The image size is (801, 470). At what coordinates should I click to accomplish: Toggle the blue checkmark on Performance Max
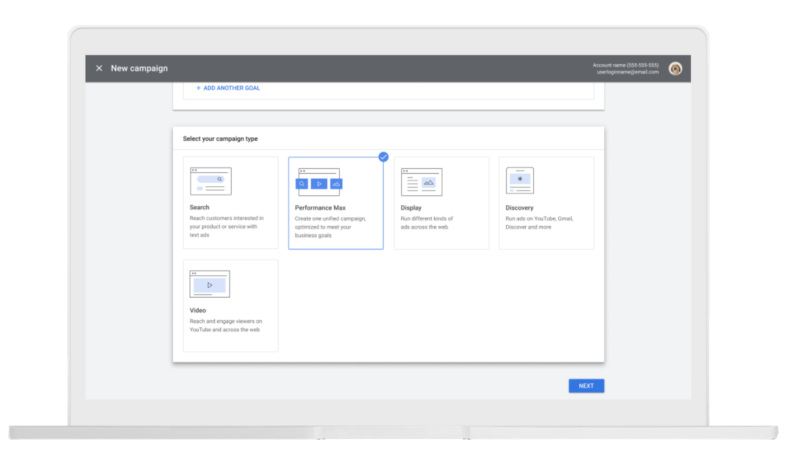383,157
